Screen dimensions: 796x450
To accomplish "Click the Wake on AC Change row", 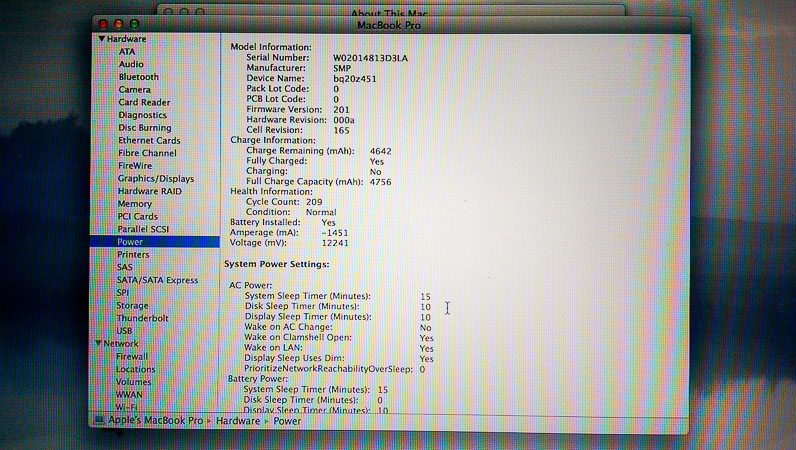I will (338, 327).
